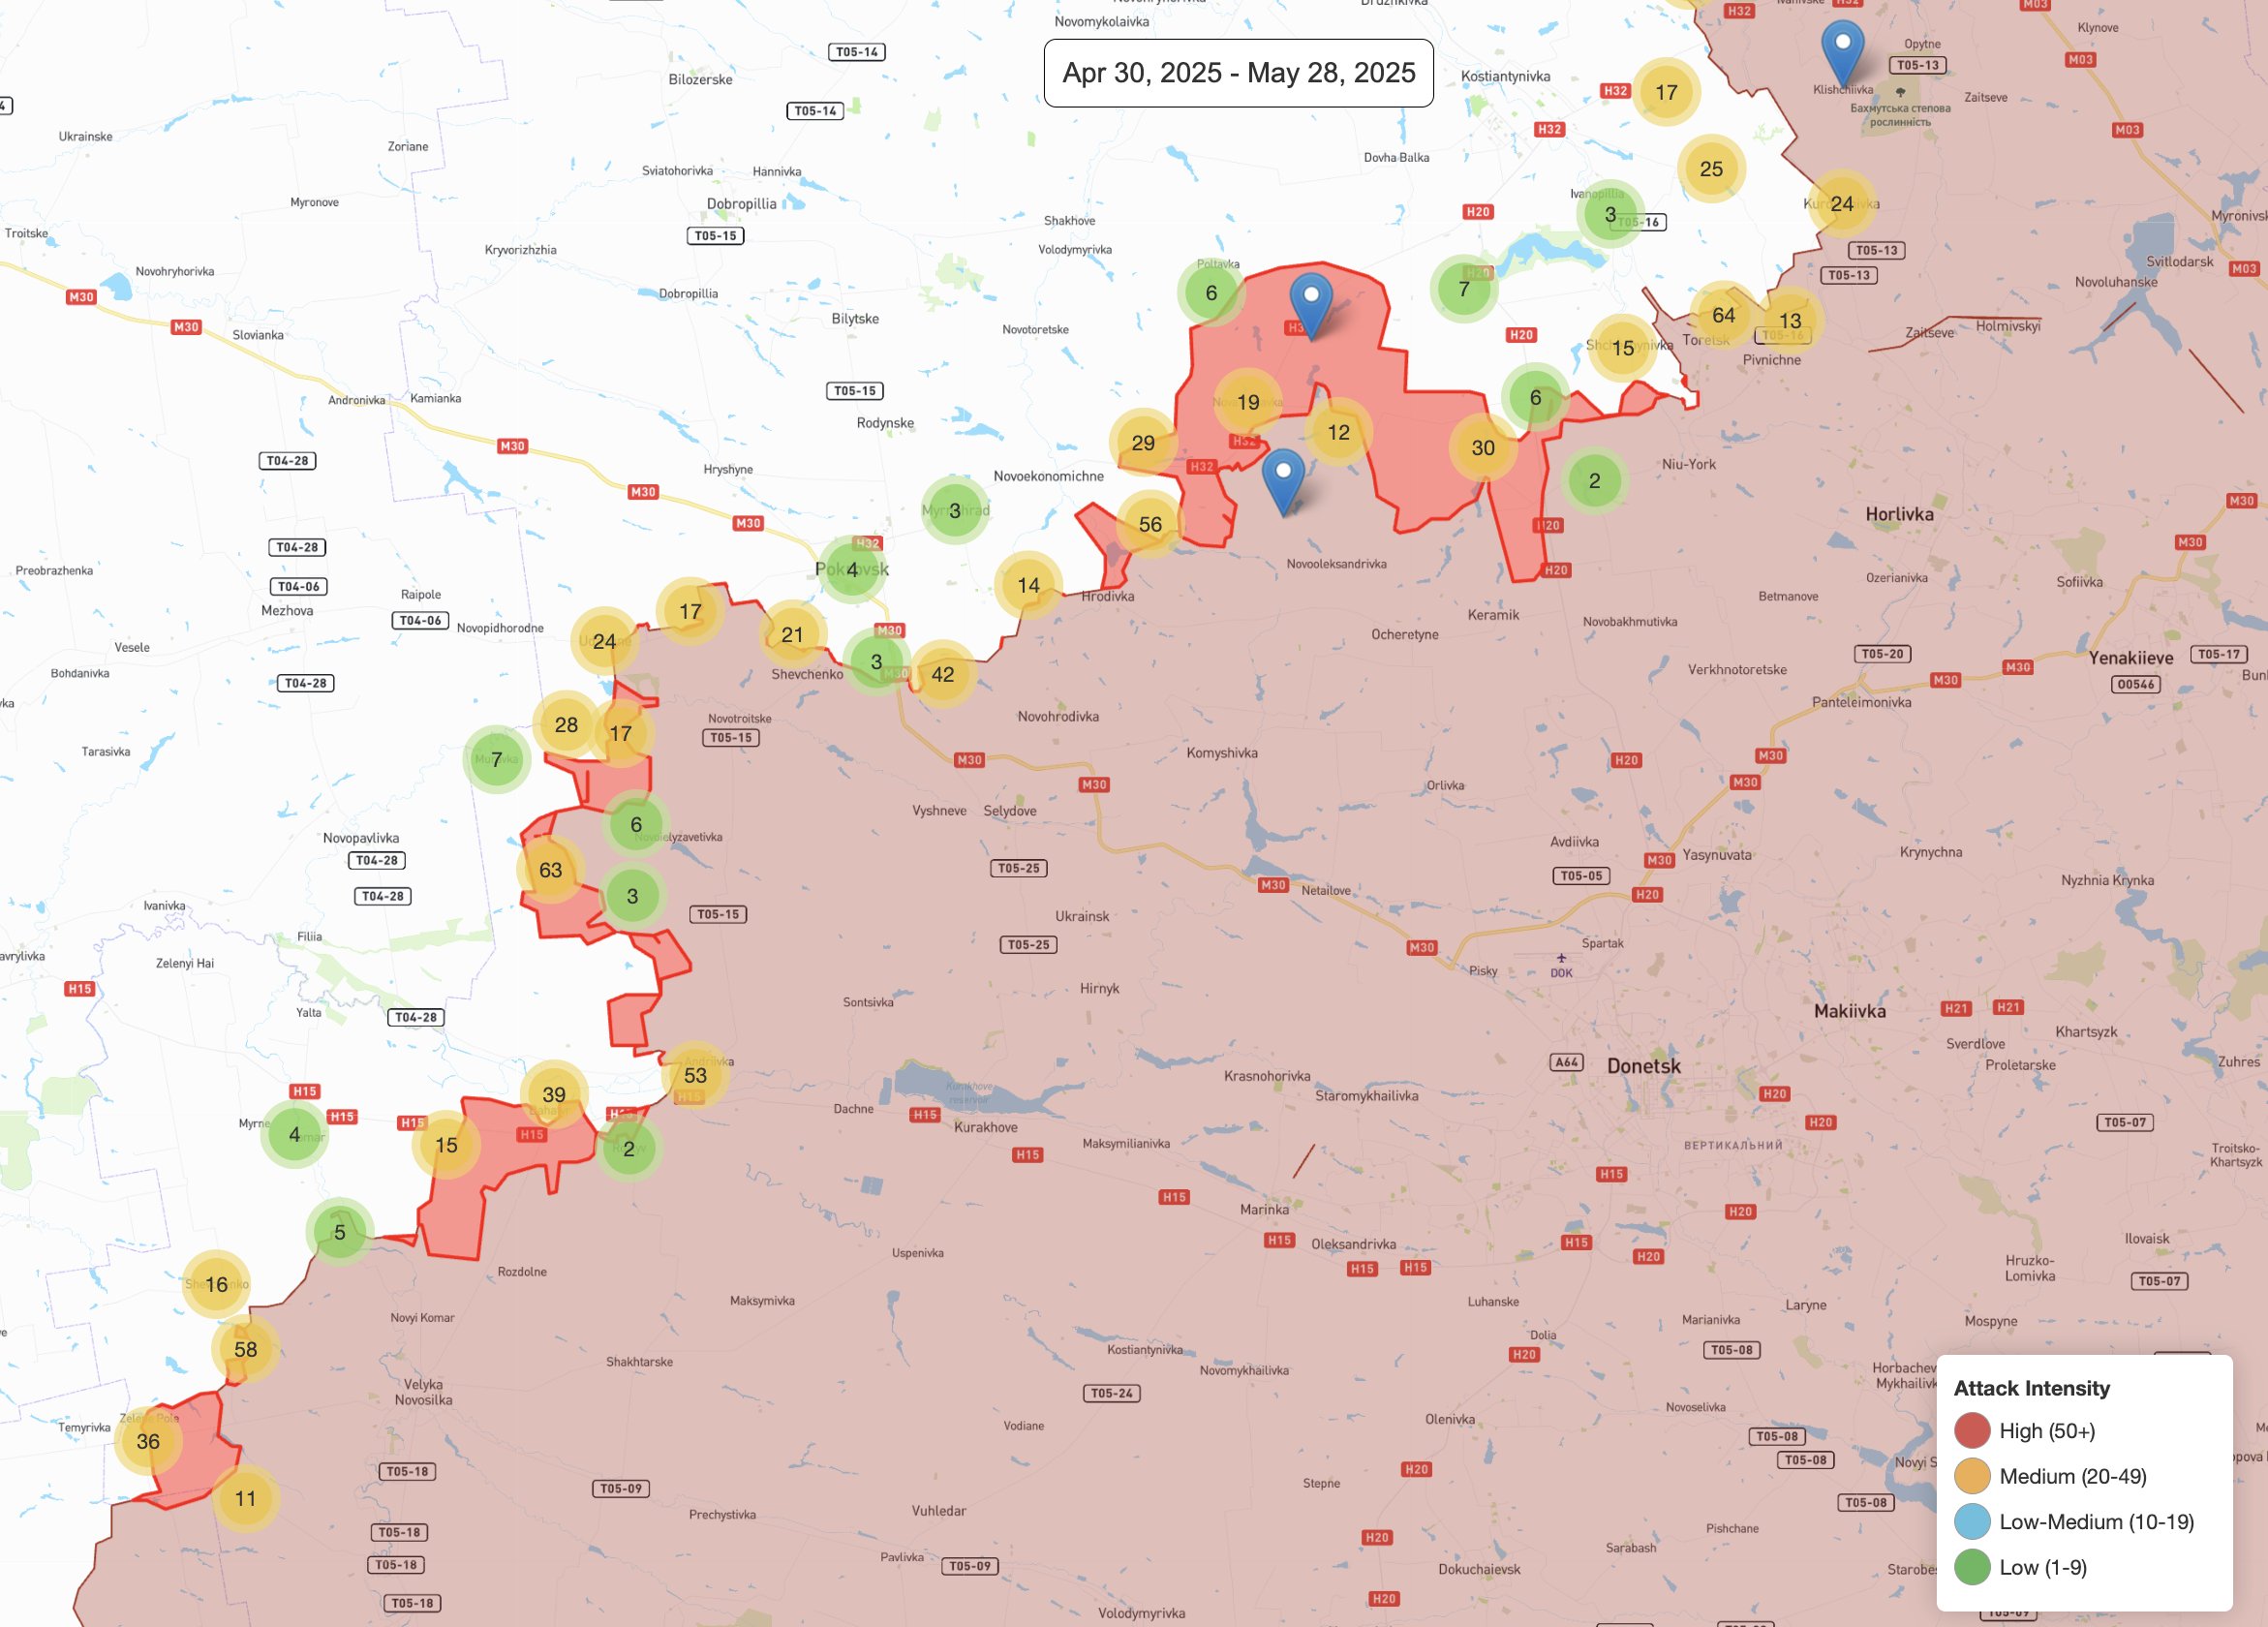
Task: Click the green 2 cluster near Niu-York
Action: coord(1594,481)
